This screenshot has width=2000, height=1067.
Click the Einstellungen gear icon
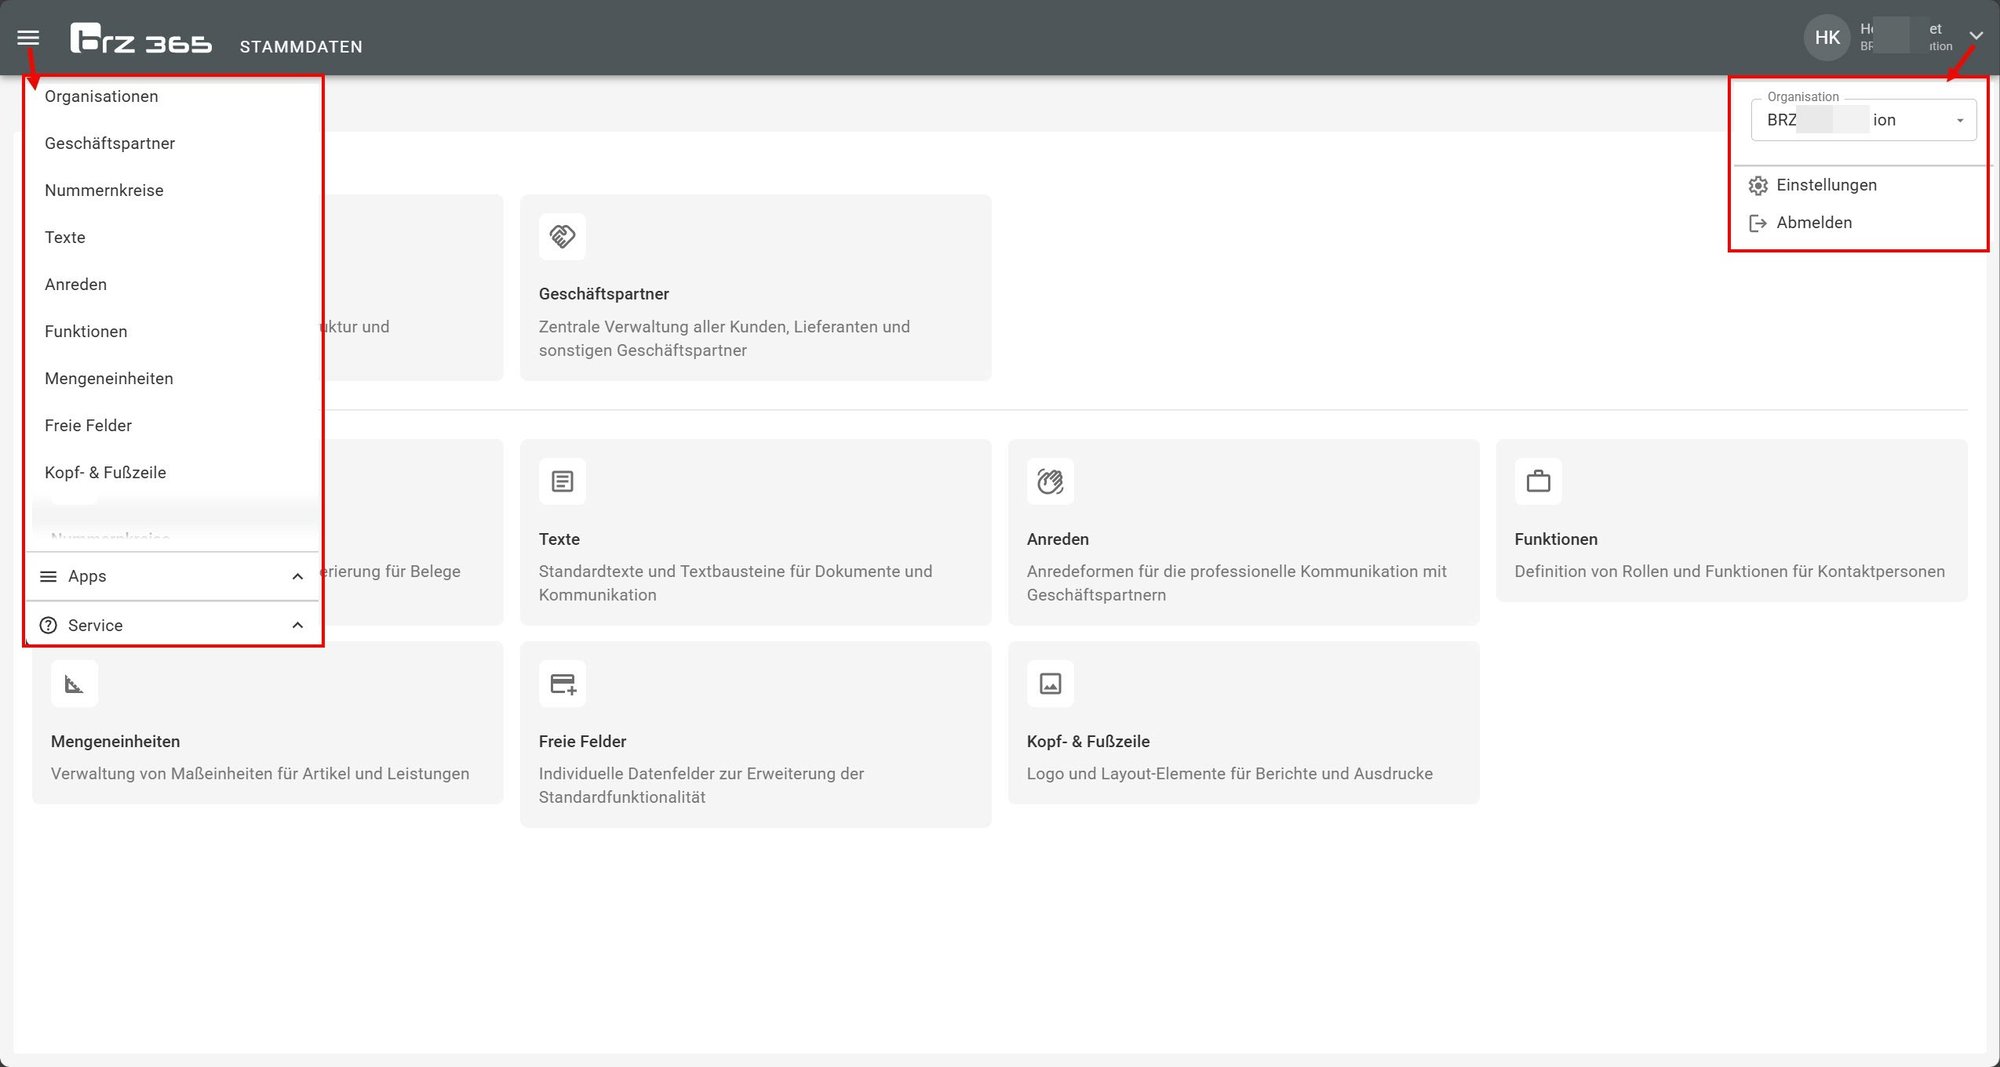pos(1758,185)
